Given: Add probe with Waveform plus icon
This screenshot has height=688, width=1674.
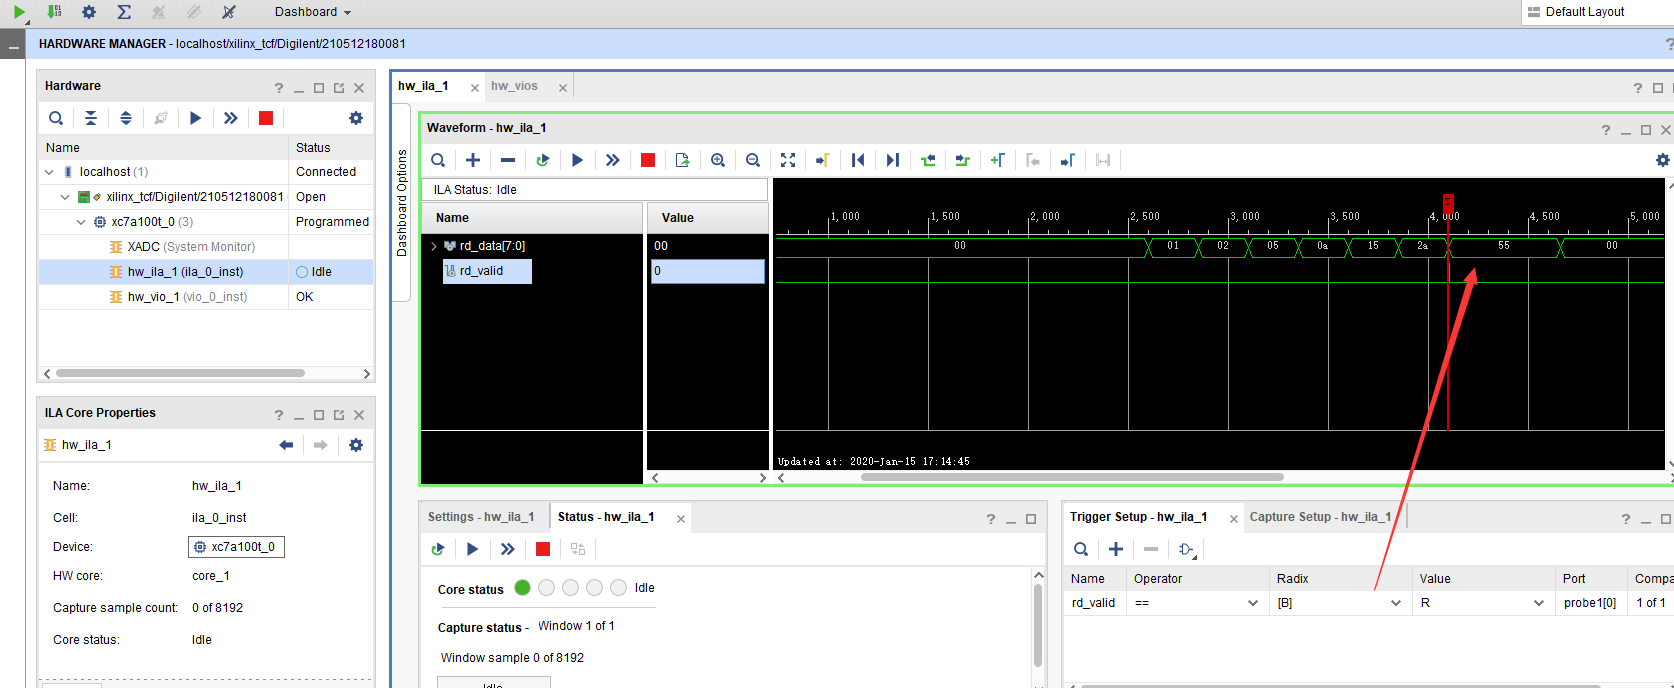Looking at the screenshot, I should tap(473, 160).
